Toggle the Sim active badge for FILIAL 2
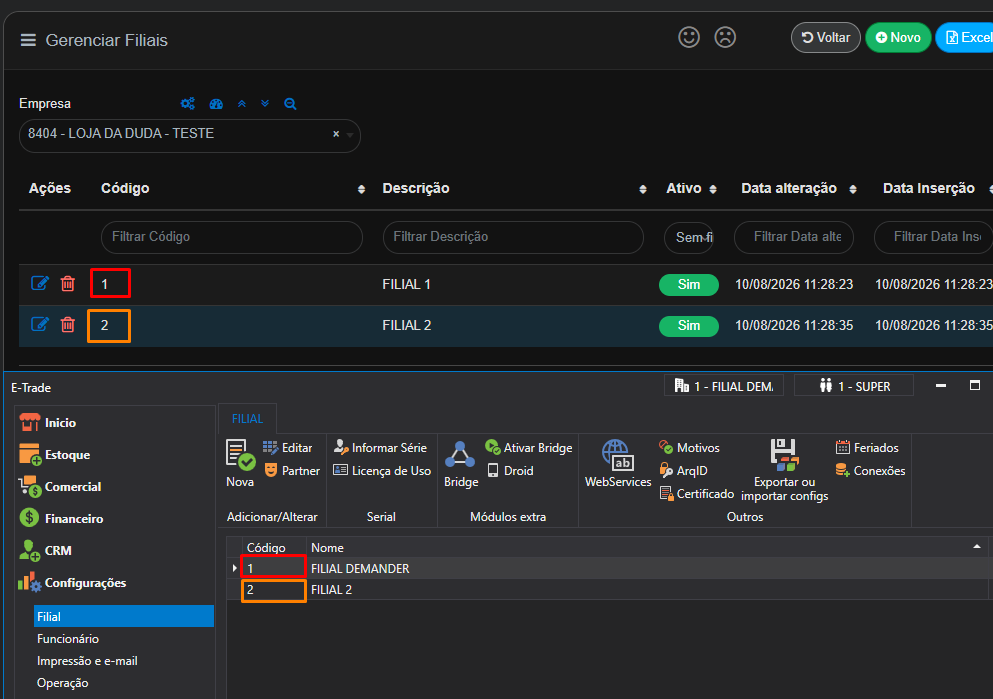Viewport: 993px width, 699px height. tap(689, 326)
